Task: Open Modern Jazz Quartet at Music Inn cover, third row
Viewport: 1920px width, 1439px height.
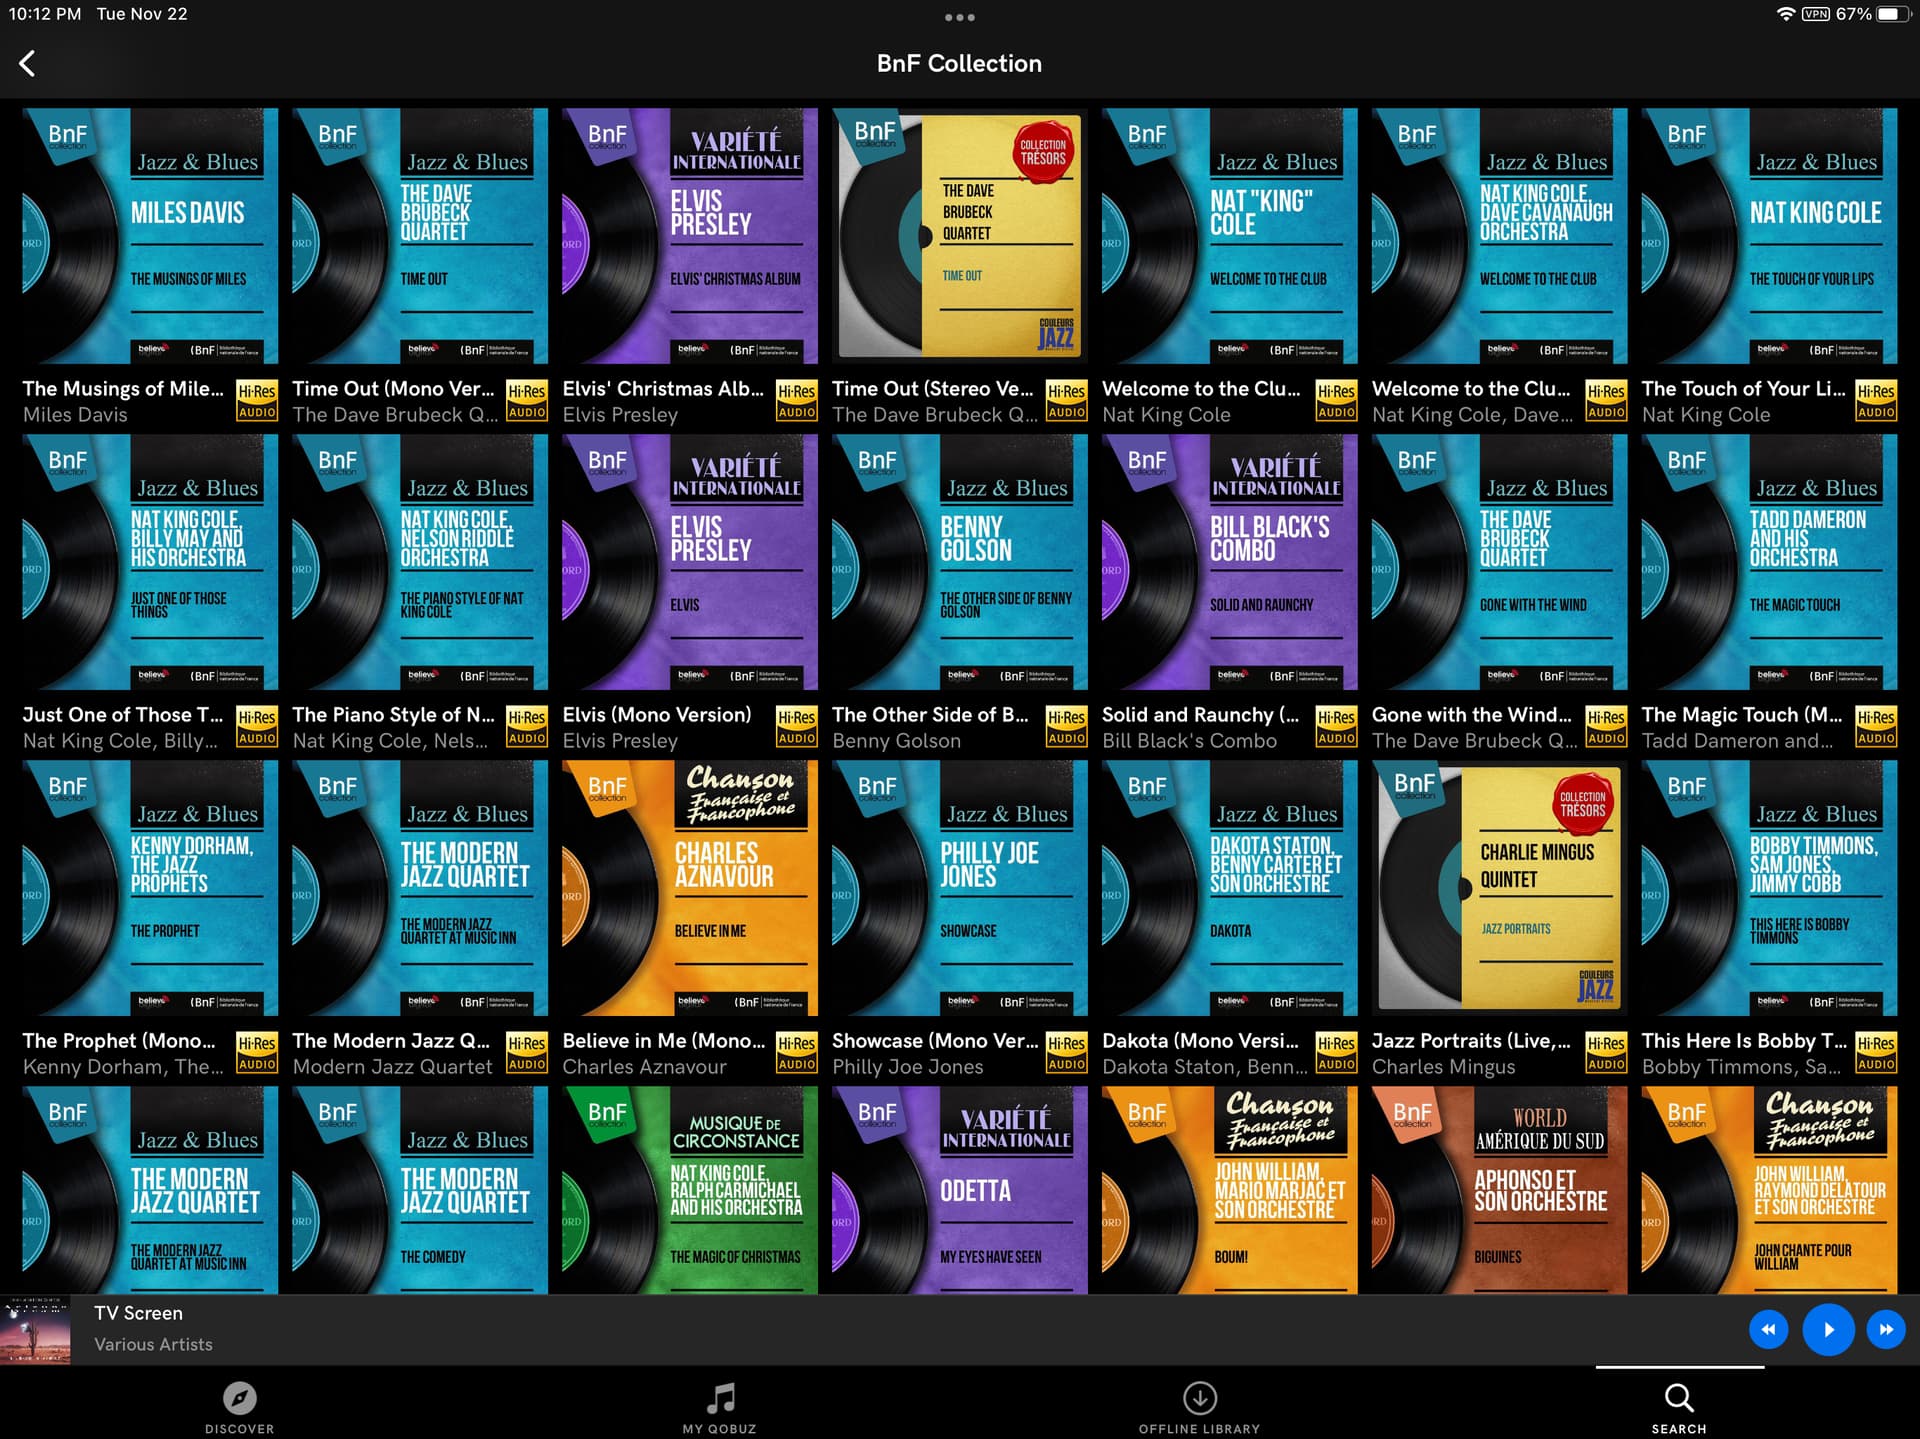Action: coord(420,888)
